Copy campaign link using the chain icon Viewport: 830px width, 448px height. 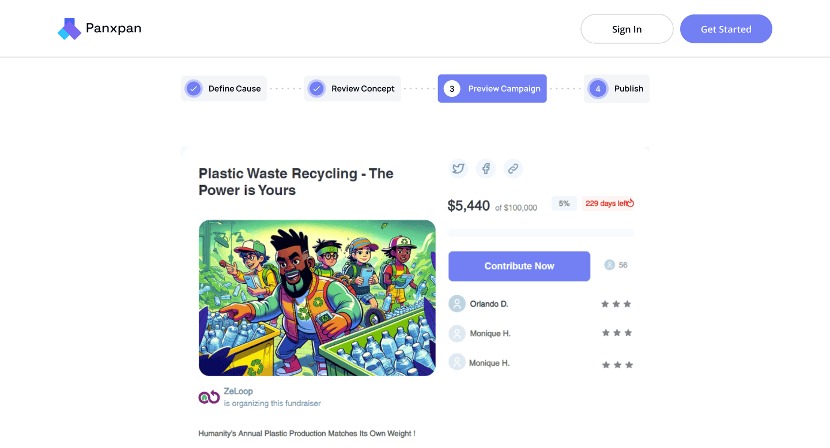click(512, 169)
